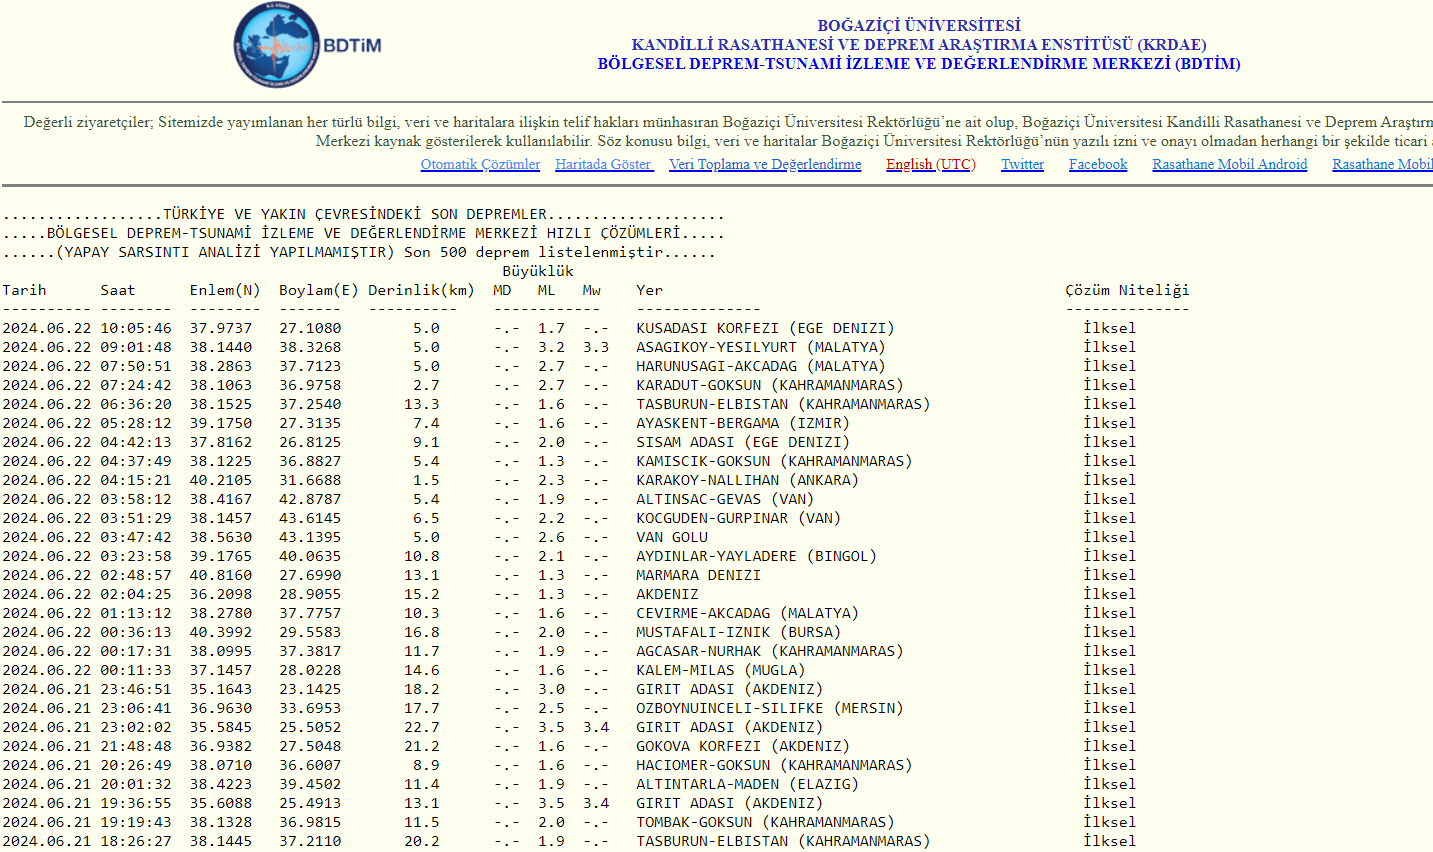Select OZBOYNUINCELI-SILIFKE (MERSIN) location
The height and width of the screenshot is (852, 1433).
point(770,708)
